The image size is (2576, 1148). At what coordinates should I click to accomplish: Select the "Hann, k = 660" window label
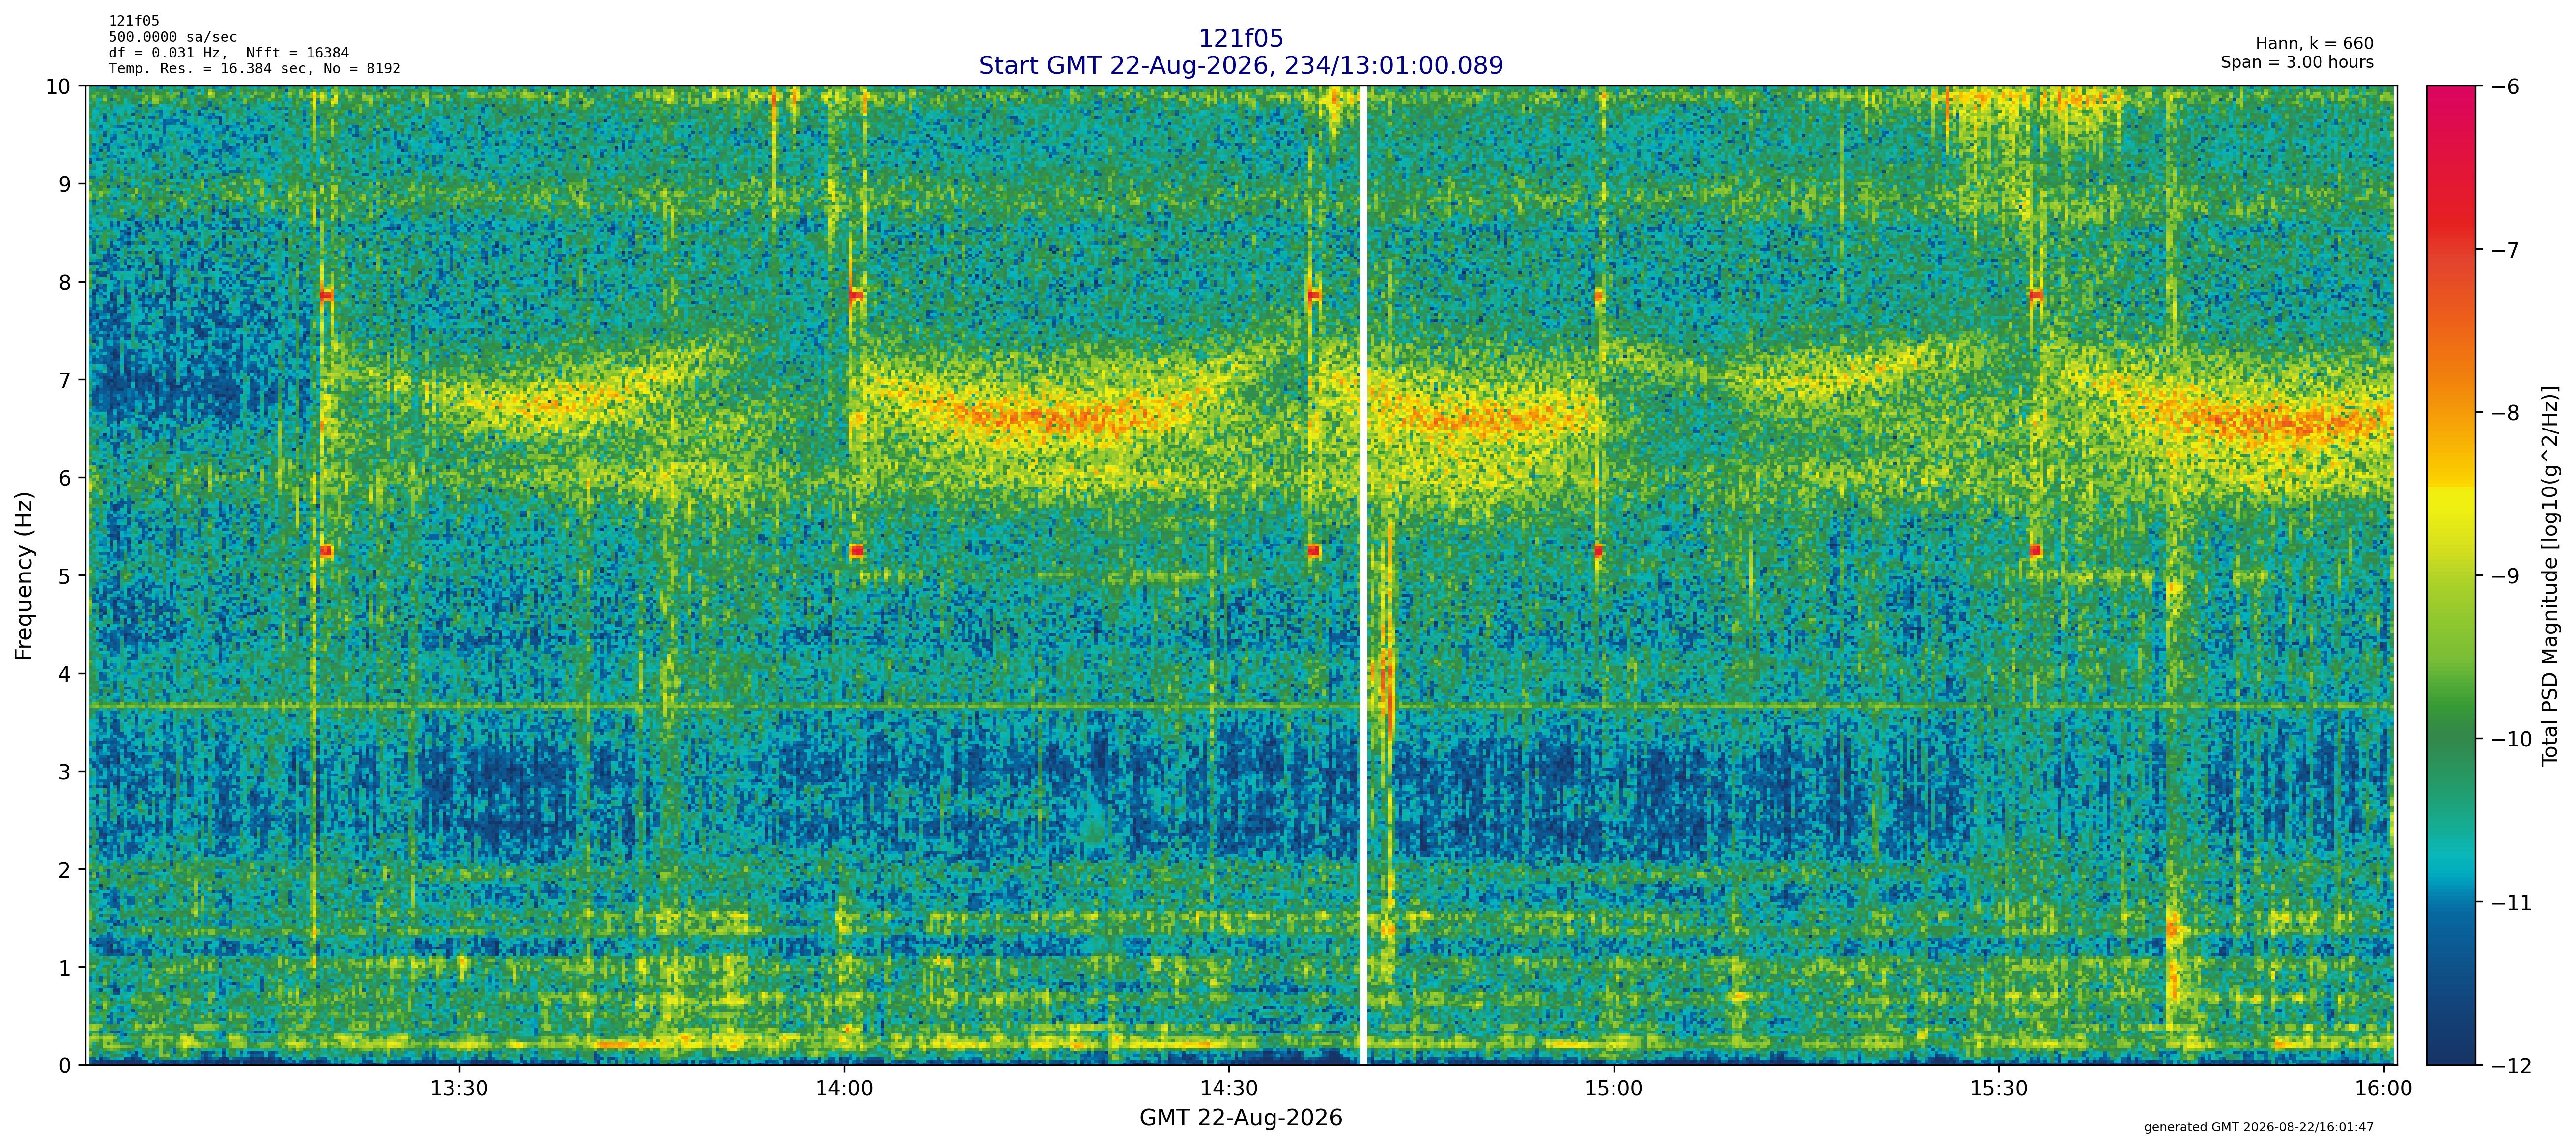click(x=2314, y=44)
